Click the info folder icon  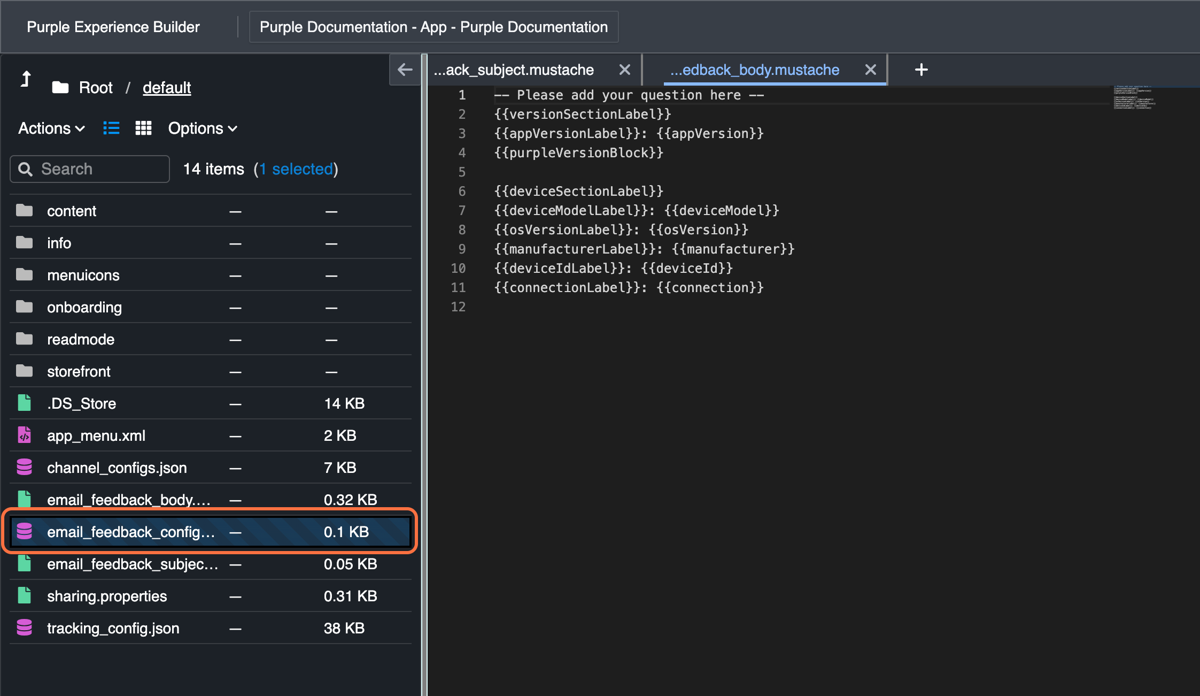click(x=25, y=243)
